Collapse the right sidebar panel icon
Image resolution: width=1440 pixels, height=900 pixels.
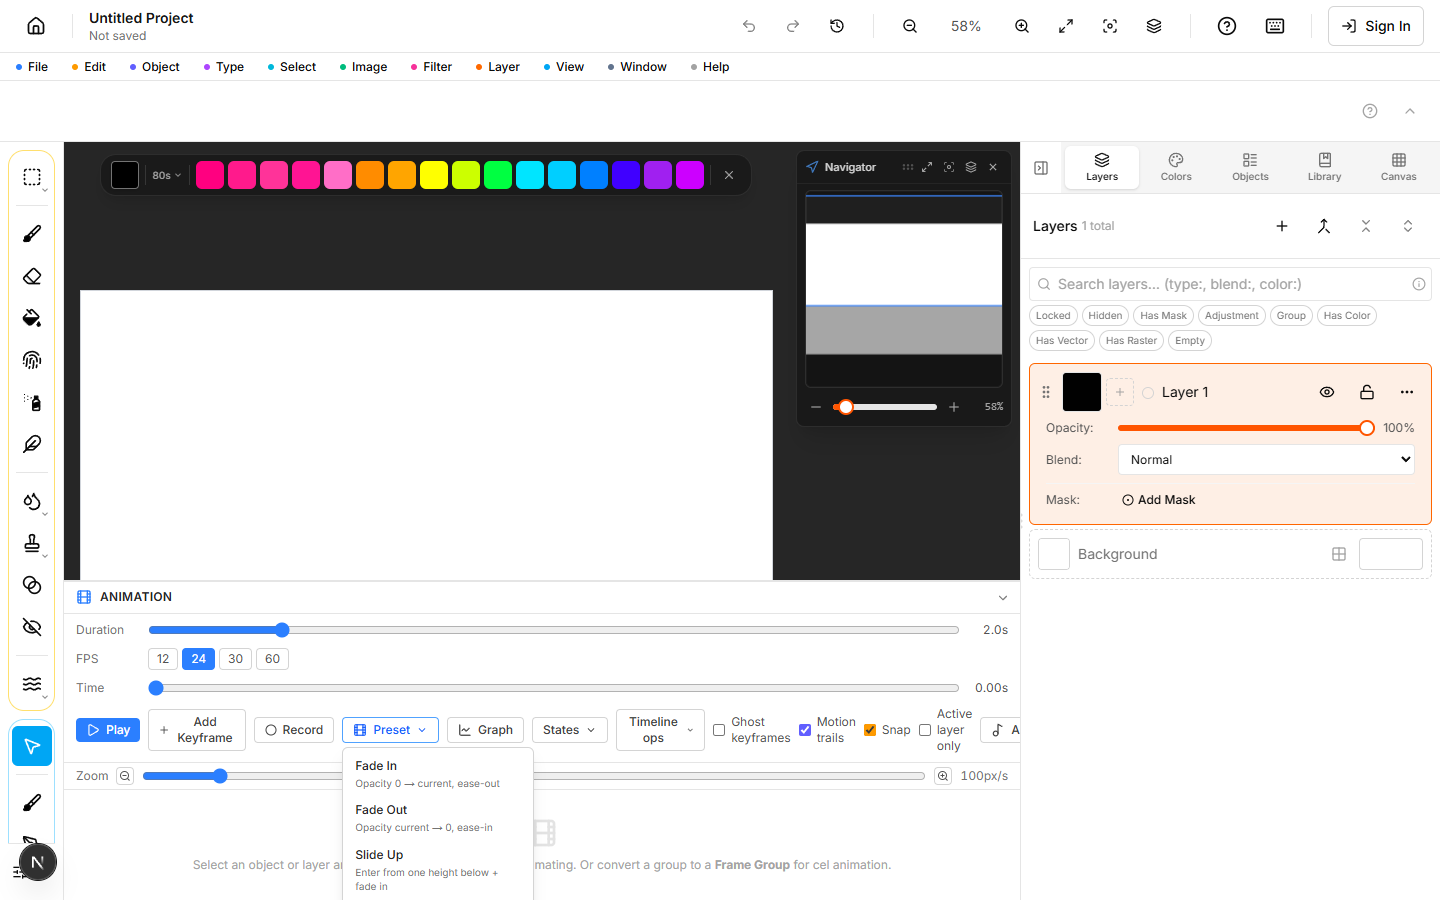1041,168
